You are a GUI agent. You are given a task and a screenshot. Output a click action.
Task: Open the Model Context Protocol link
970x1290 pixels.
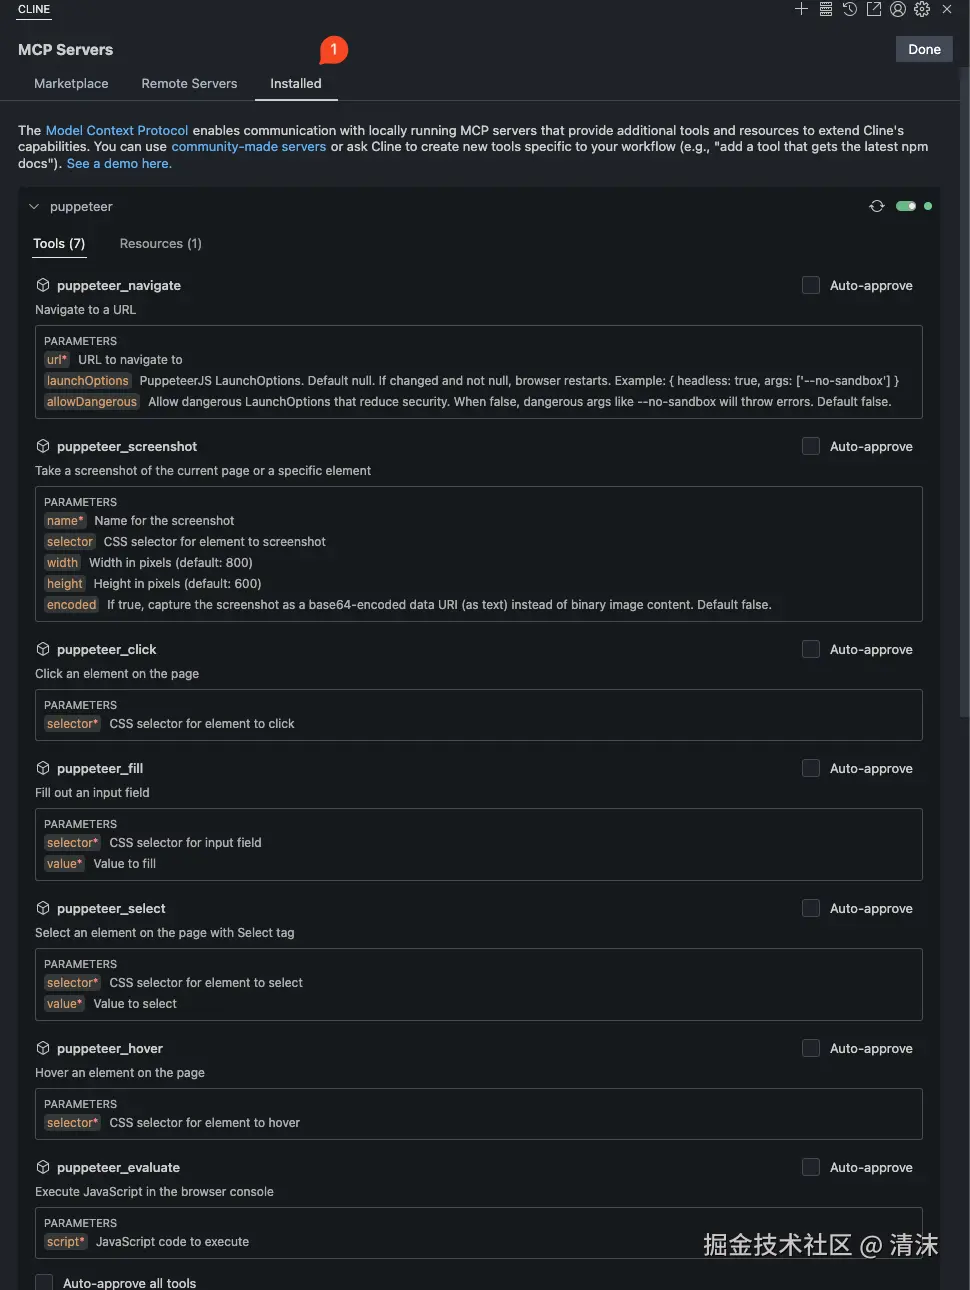click(117, 130)
